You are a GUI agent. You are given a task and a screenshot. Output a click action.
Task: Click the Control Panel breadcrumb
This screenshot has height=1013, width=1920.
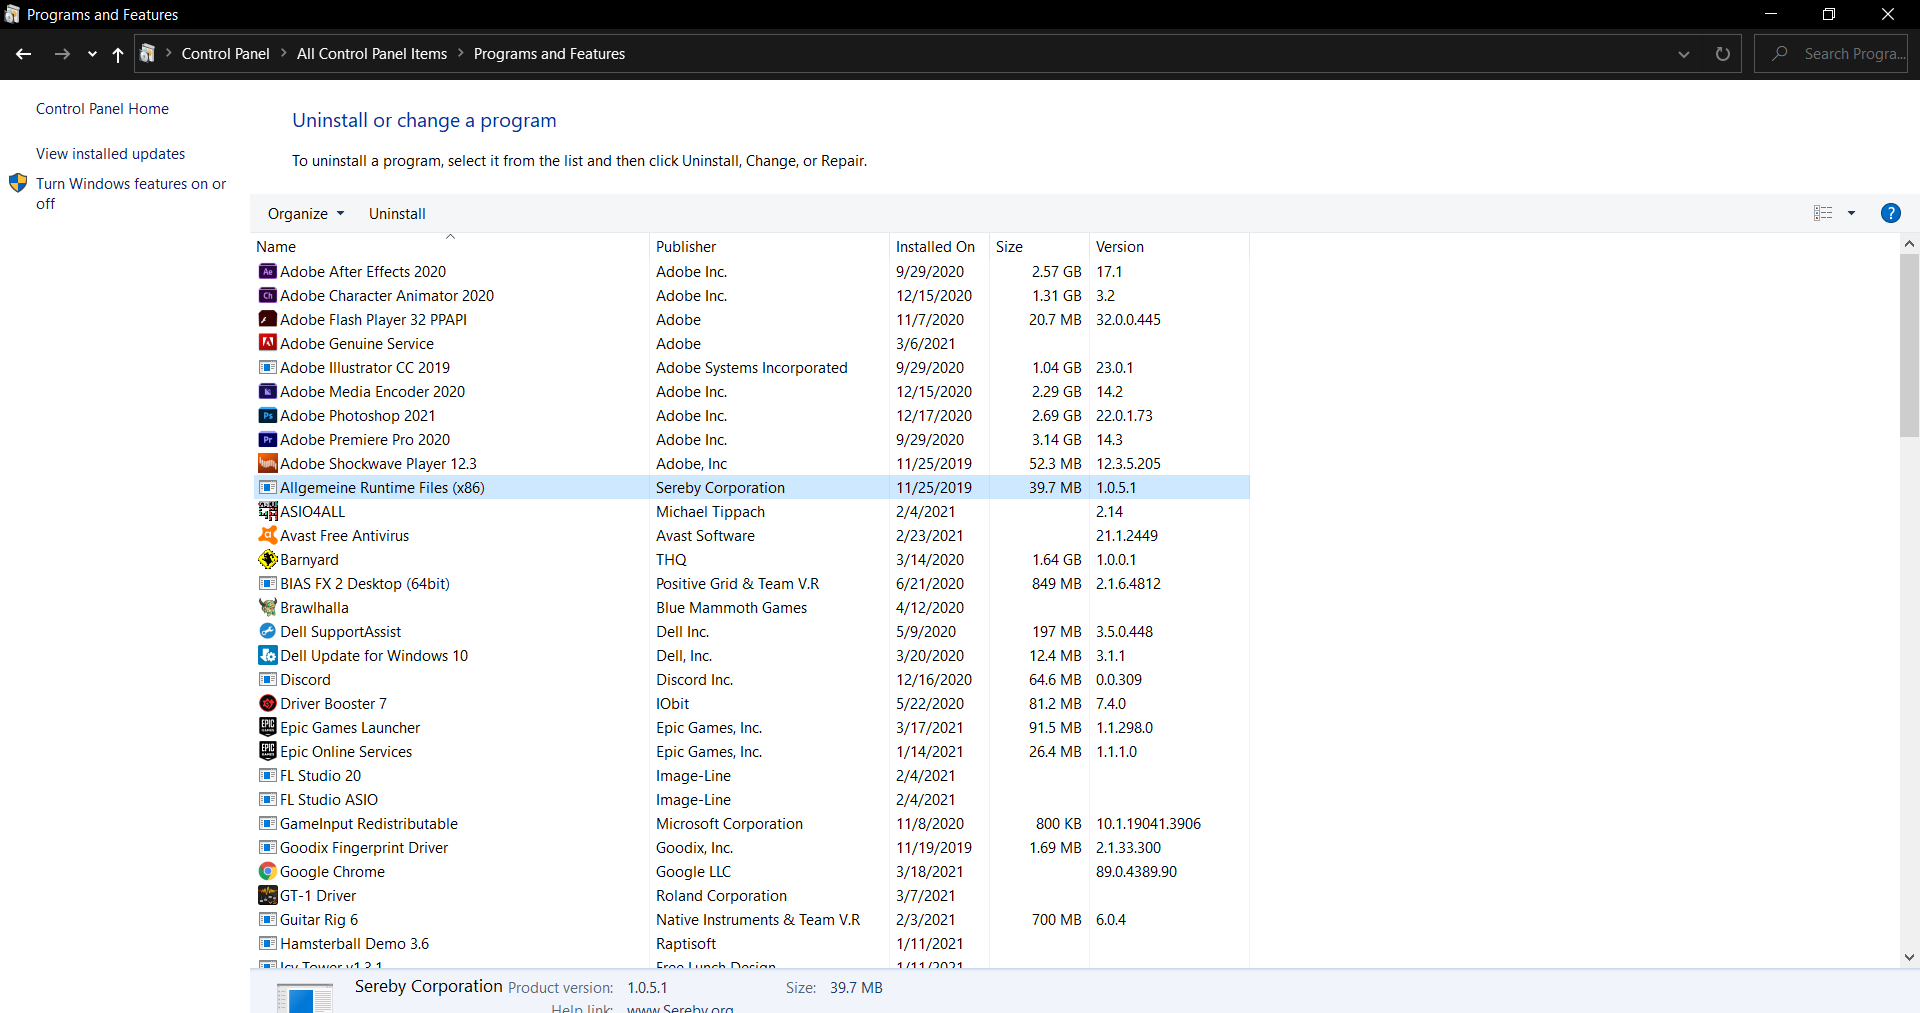(225, 54)
